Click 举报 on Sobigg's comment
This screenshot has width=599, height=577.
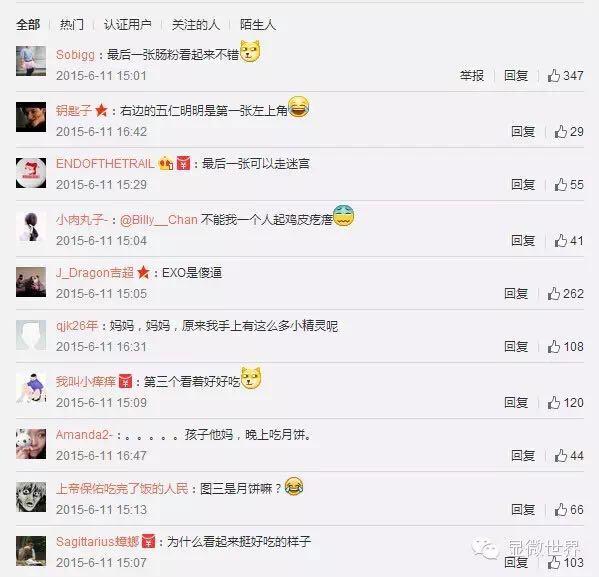coord(472,76)
